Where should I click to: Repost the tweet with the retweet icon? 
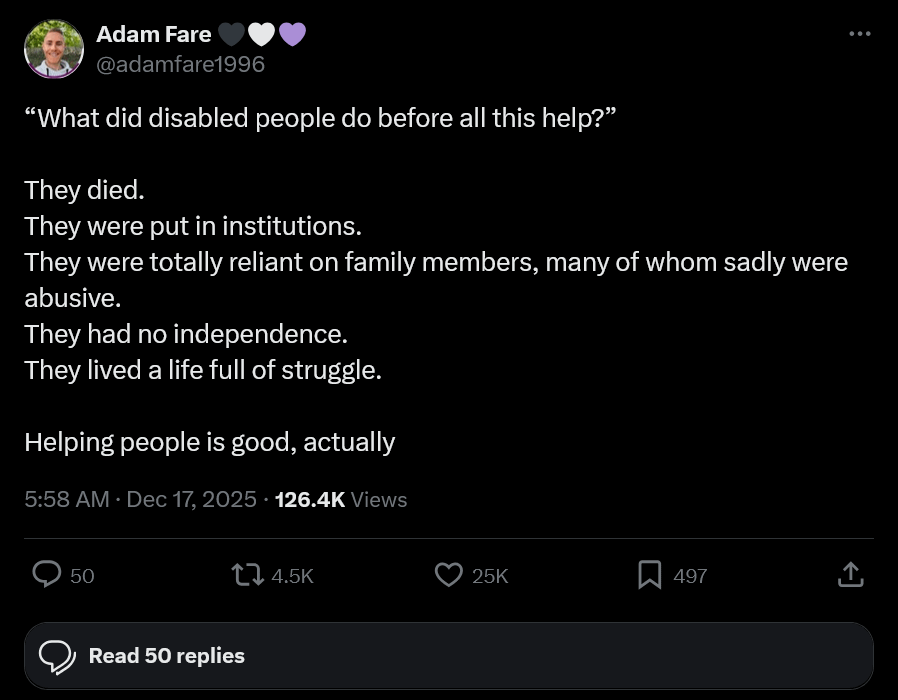pos(245,574)
